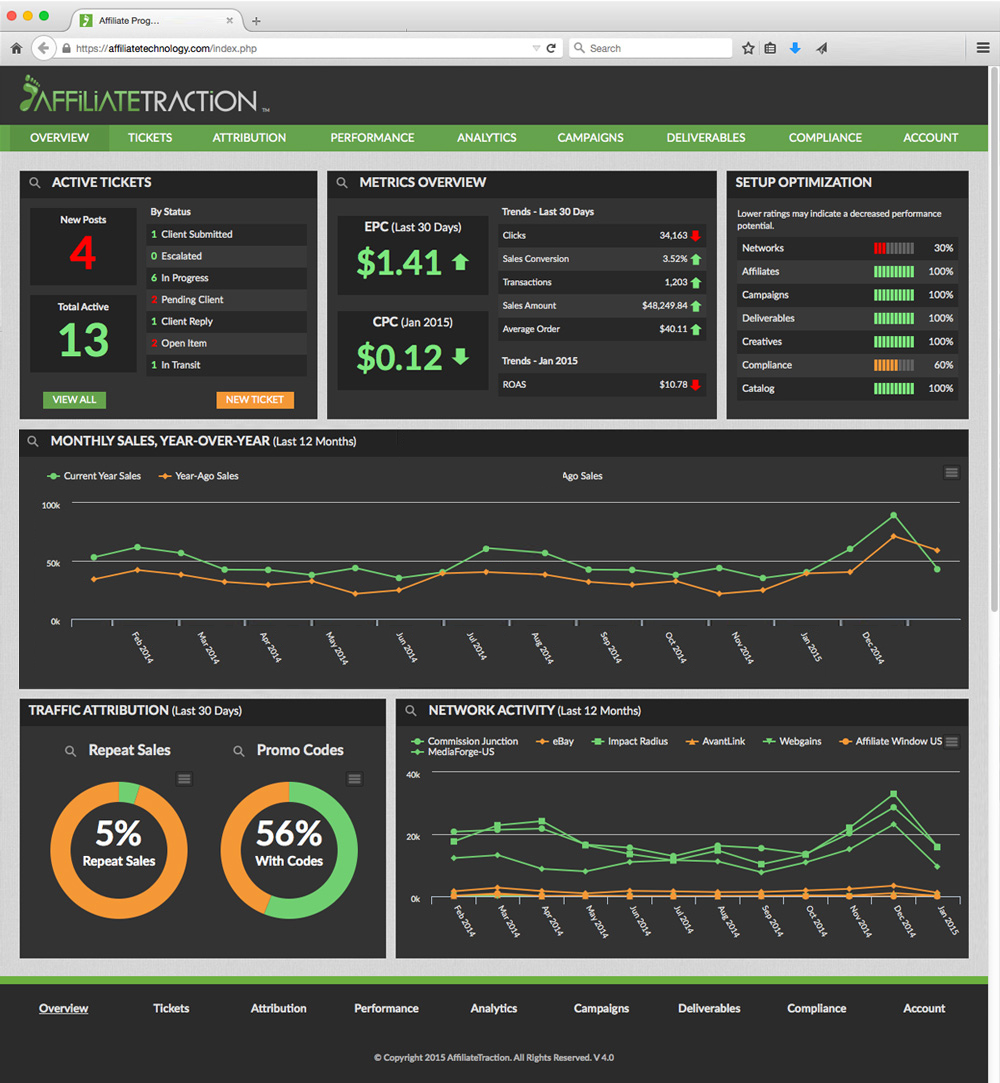Follow the footer Attribution link

click(278, 1008)
